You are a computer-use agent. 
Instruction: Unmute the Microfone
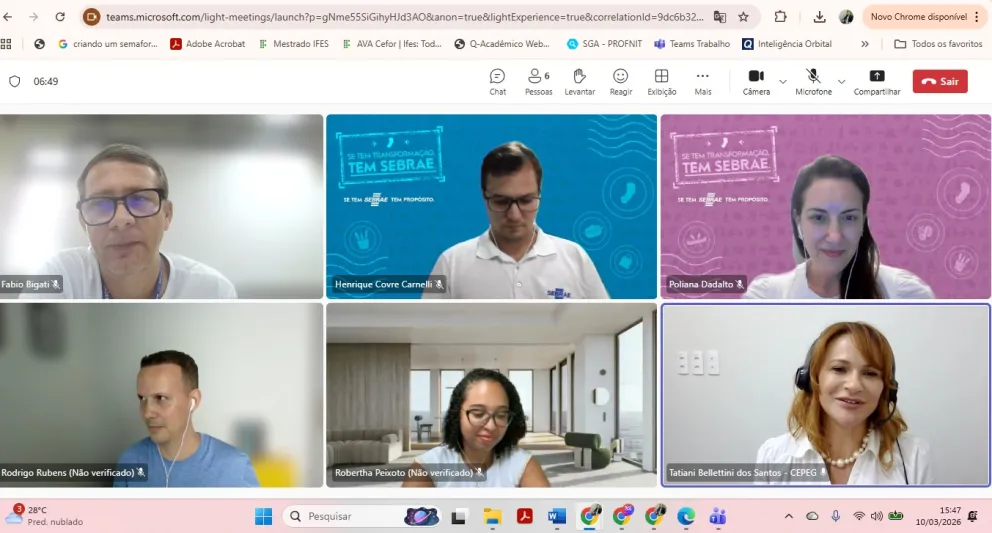(x=813, y=81)
